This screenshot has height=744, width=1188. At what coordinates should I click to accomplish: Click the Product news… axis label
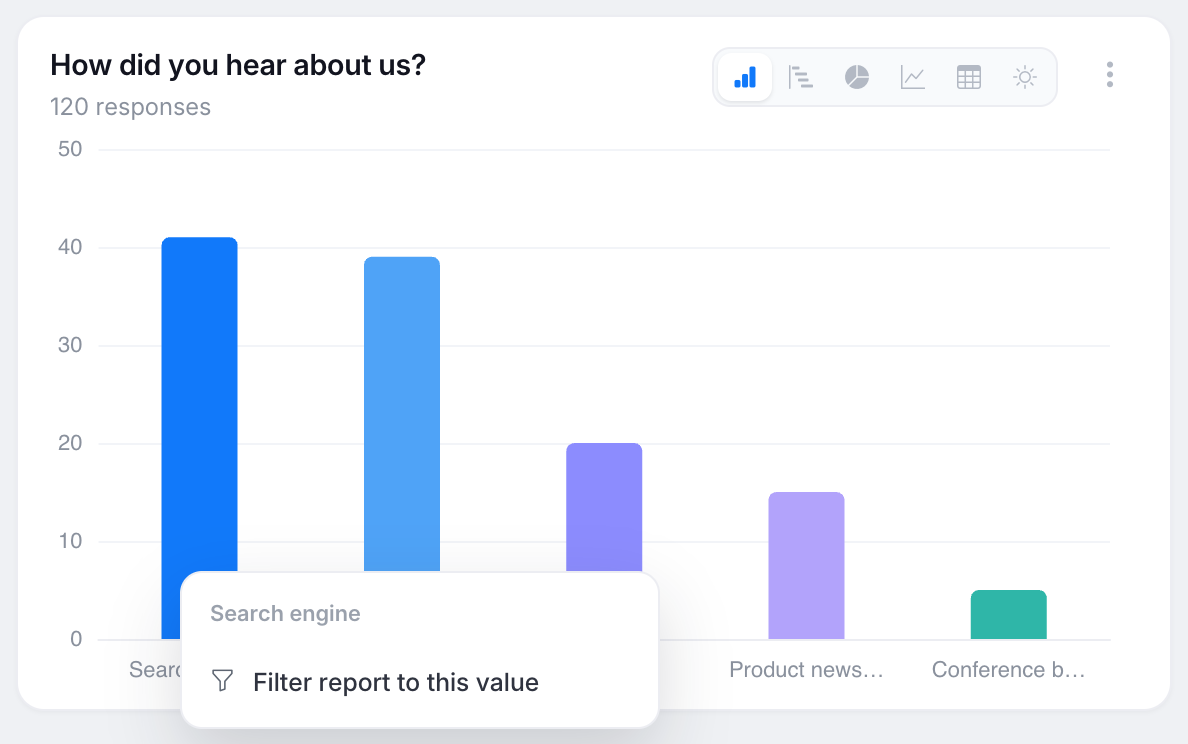click(x=806, y=670)
